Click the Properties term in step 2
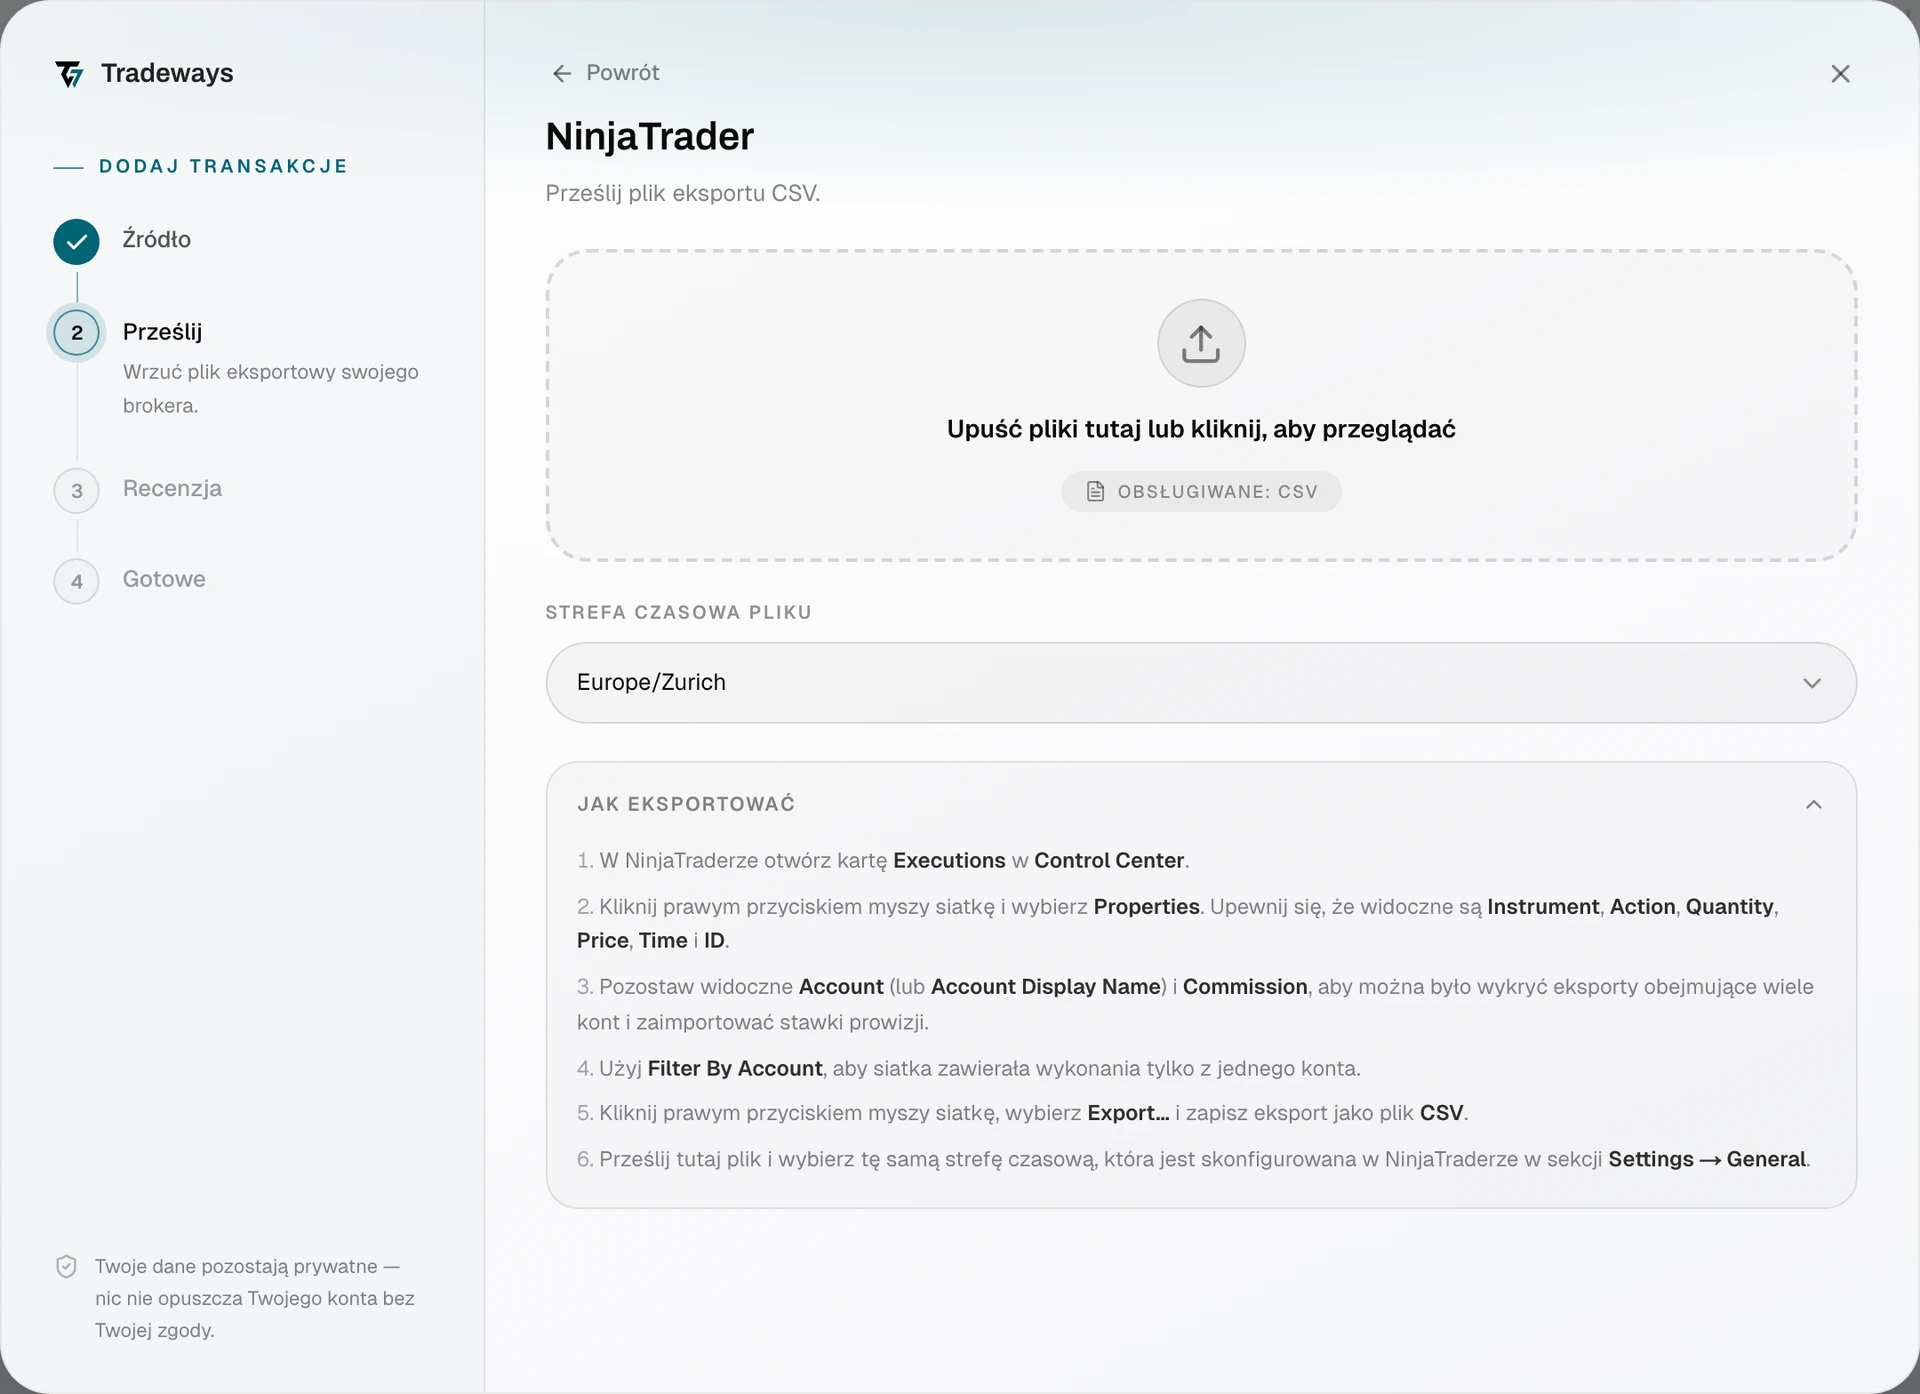1920x1394 pixels. pyautogui.click(x=1146, y=907)
